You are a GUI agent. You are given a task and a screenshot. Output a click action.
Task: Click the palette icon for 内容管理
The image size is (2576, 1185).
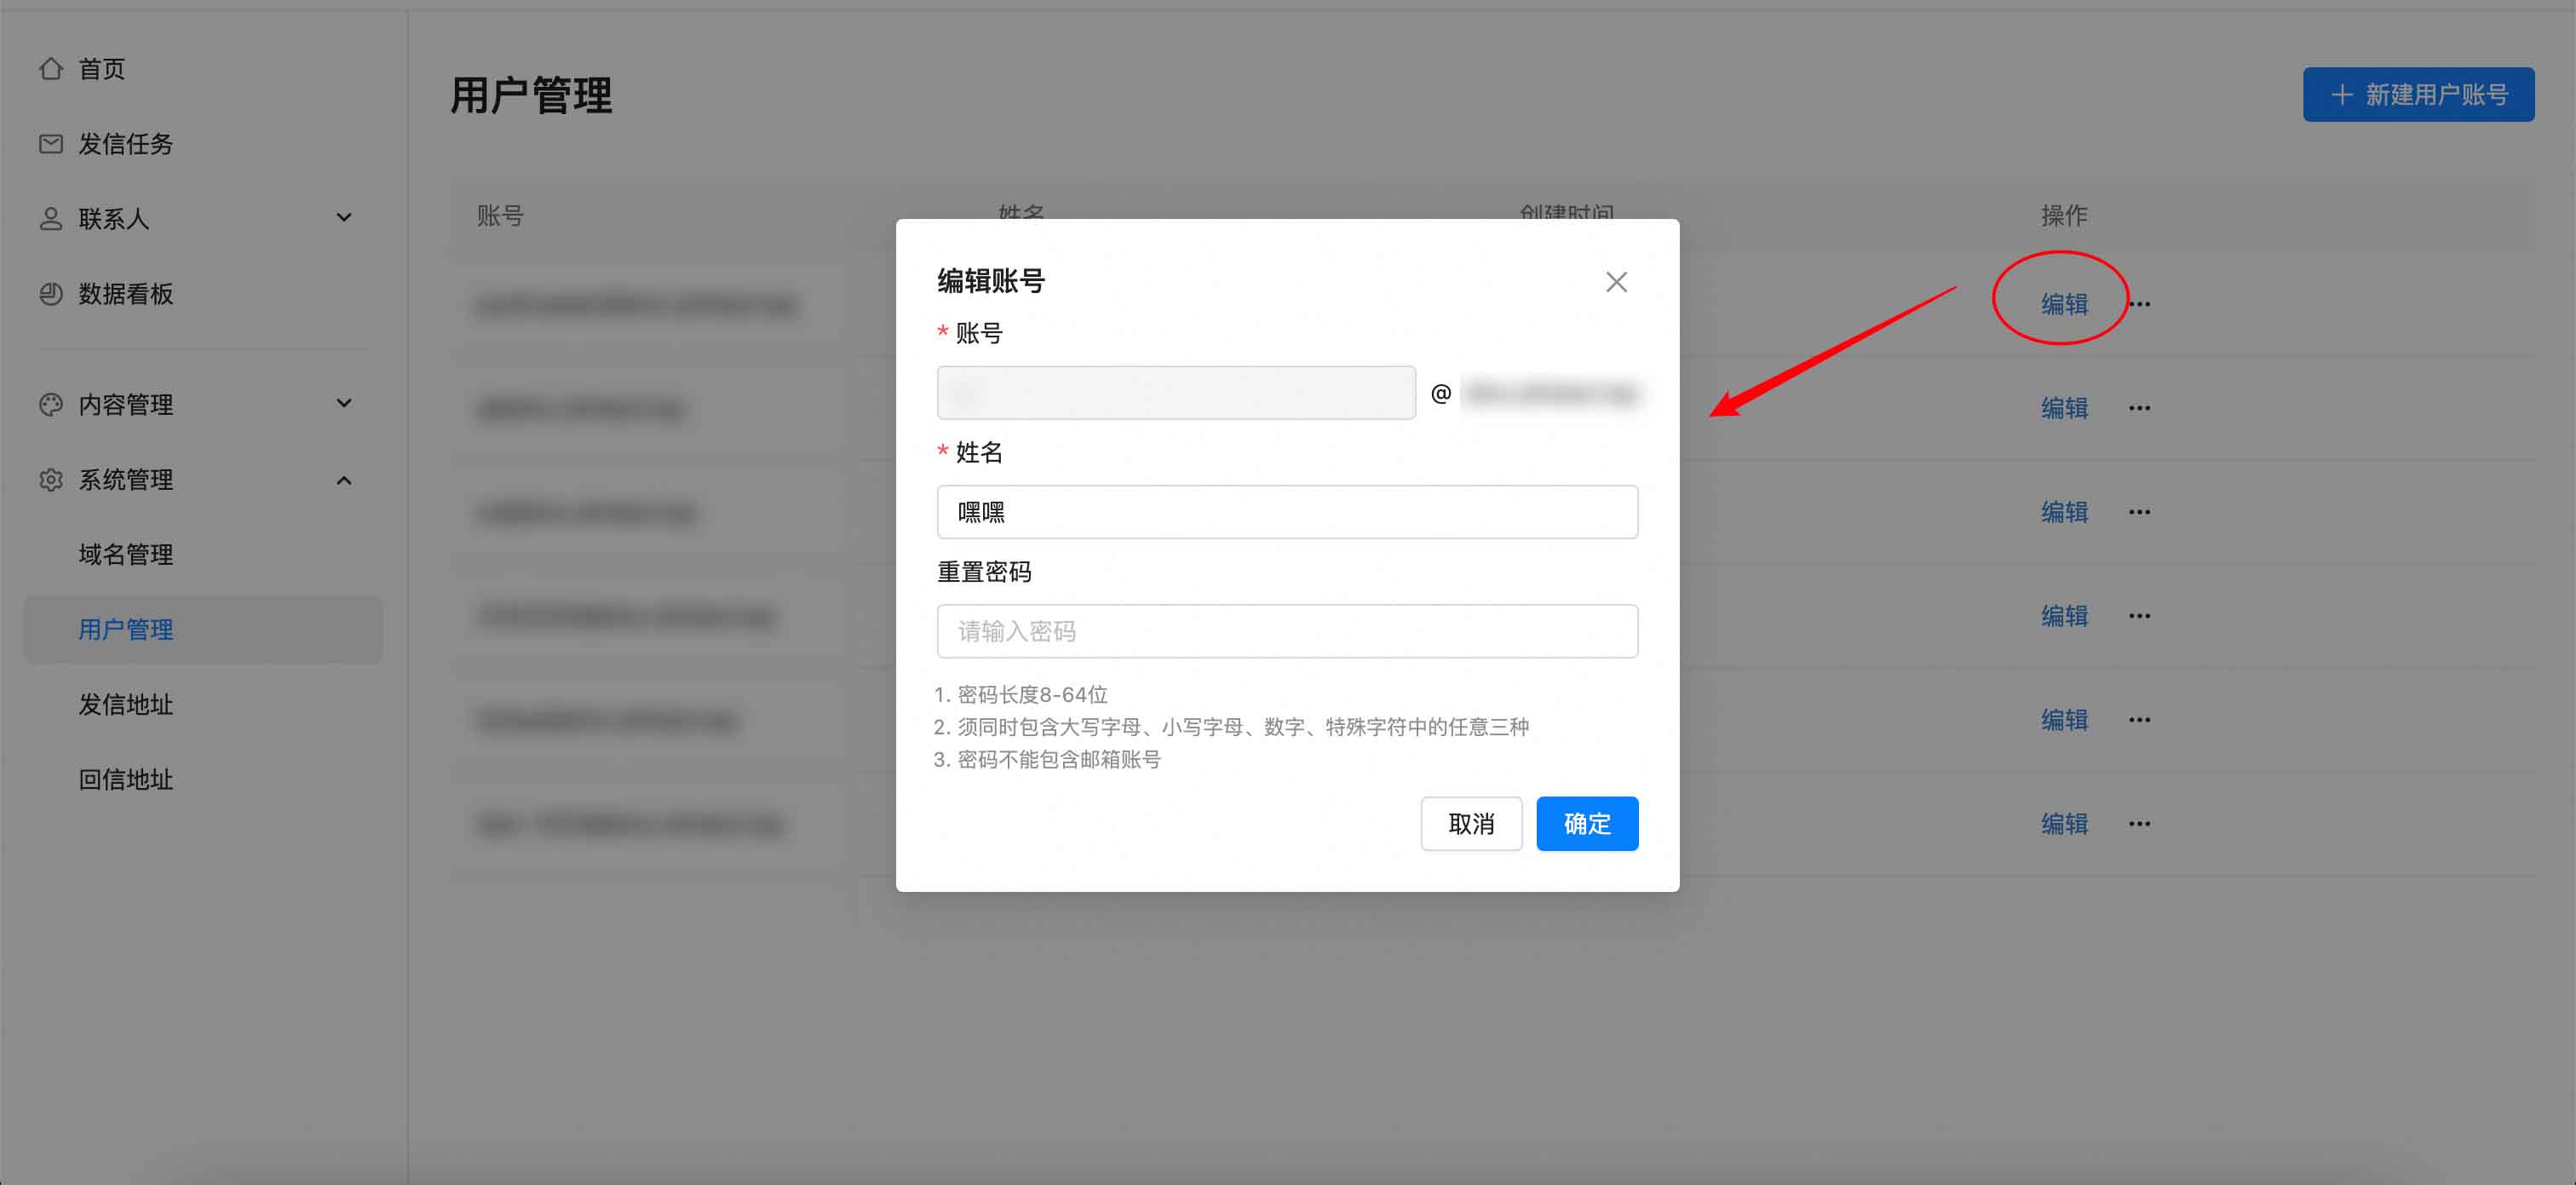coord(51,404)
